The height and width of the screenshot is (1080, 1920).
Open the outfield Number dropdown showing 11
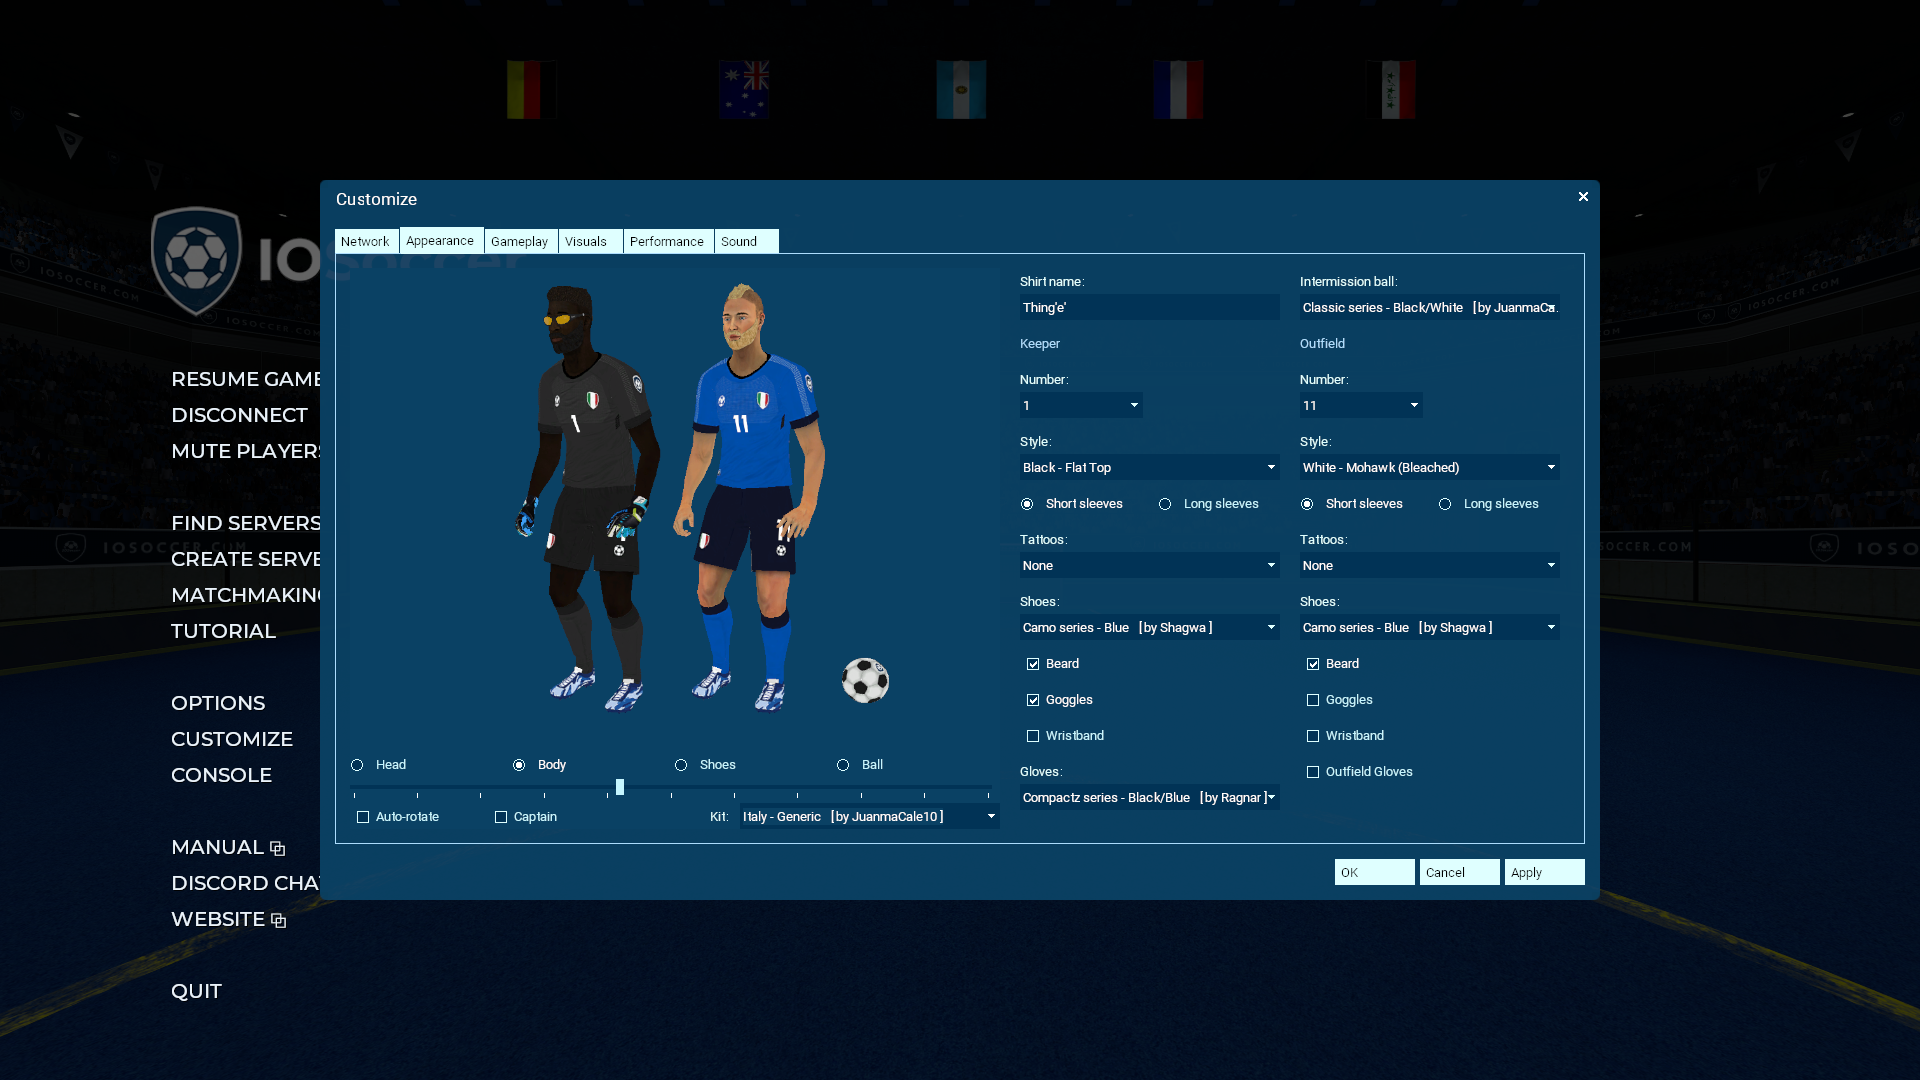tap(1360, 406)
